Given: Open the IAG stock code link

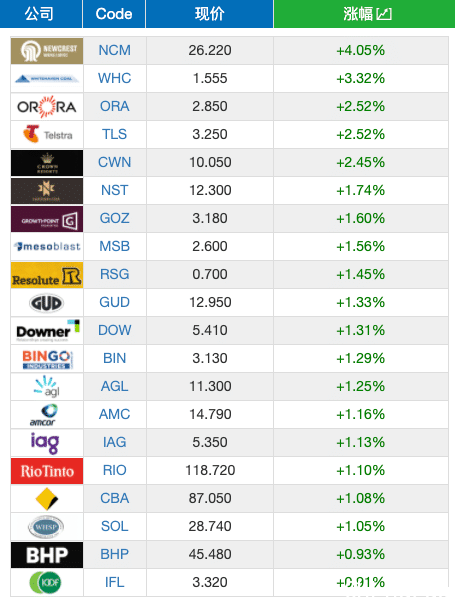Looking at the screenshot, I should tap(115, 442).
